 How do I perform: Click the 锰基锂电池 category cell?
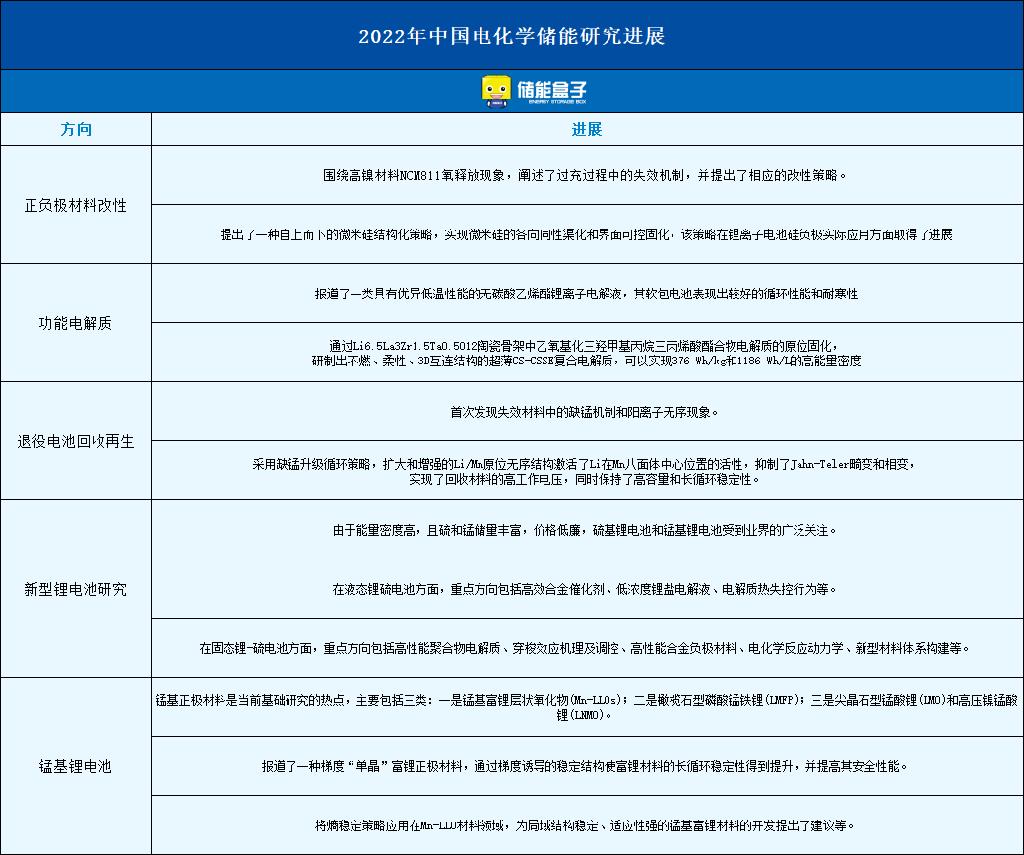click(x=76, y=766)
